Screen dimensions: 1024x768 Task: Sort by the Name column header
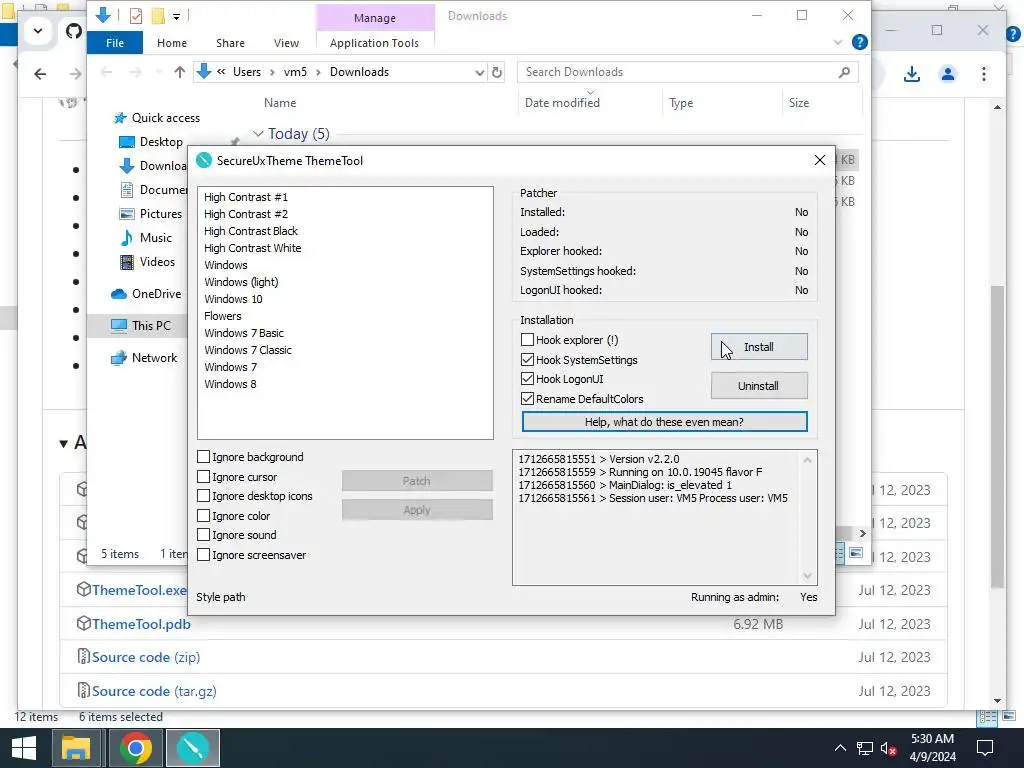[x=280, y=103]
